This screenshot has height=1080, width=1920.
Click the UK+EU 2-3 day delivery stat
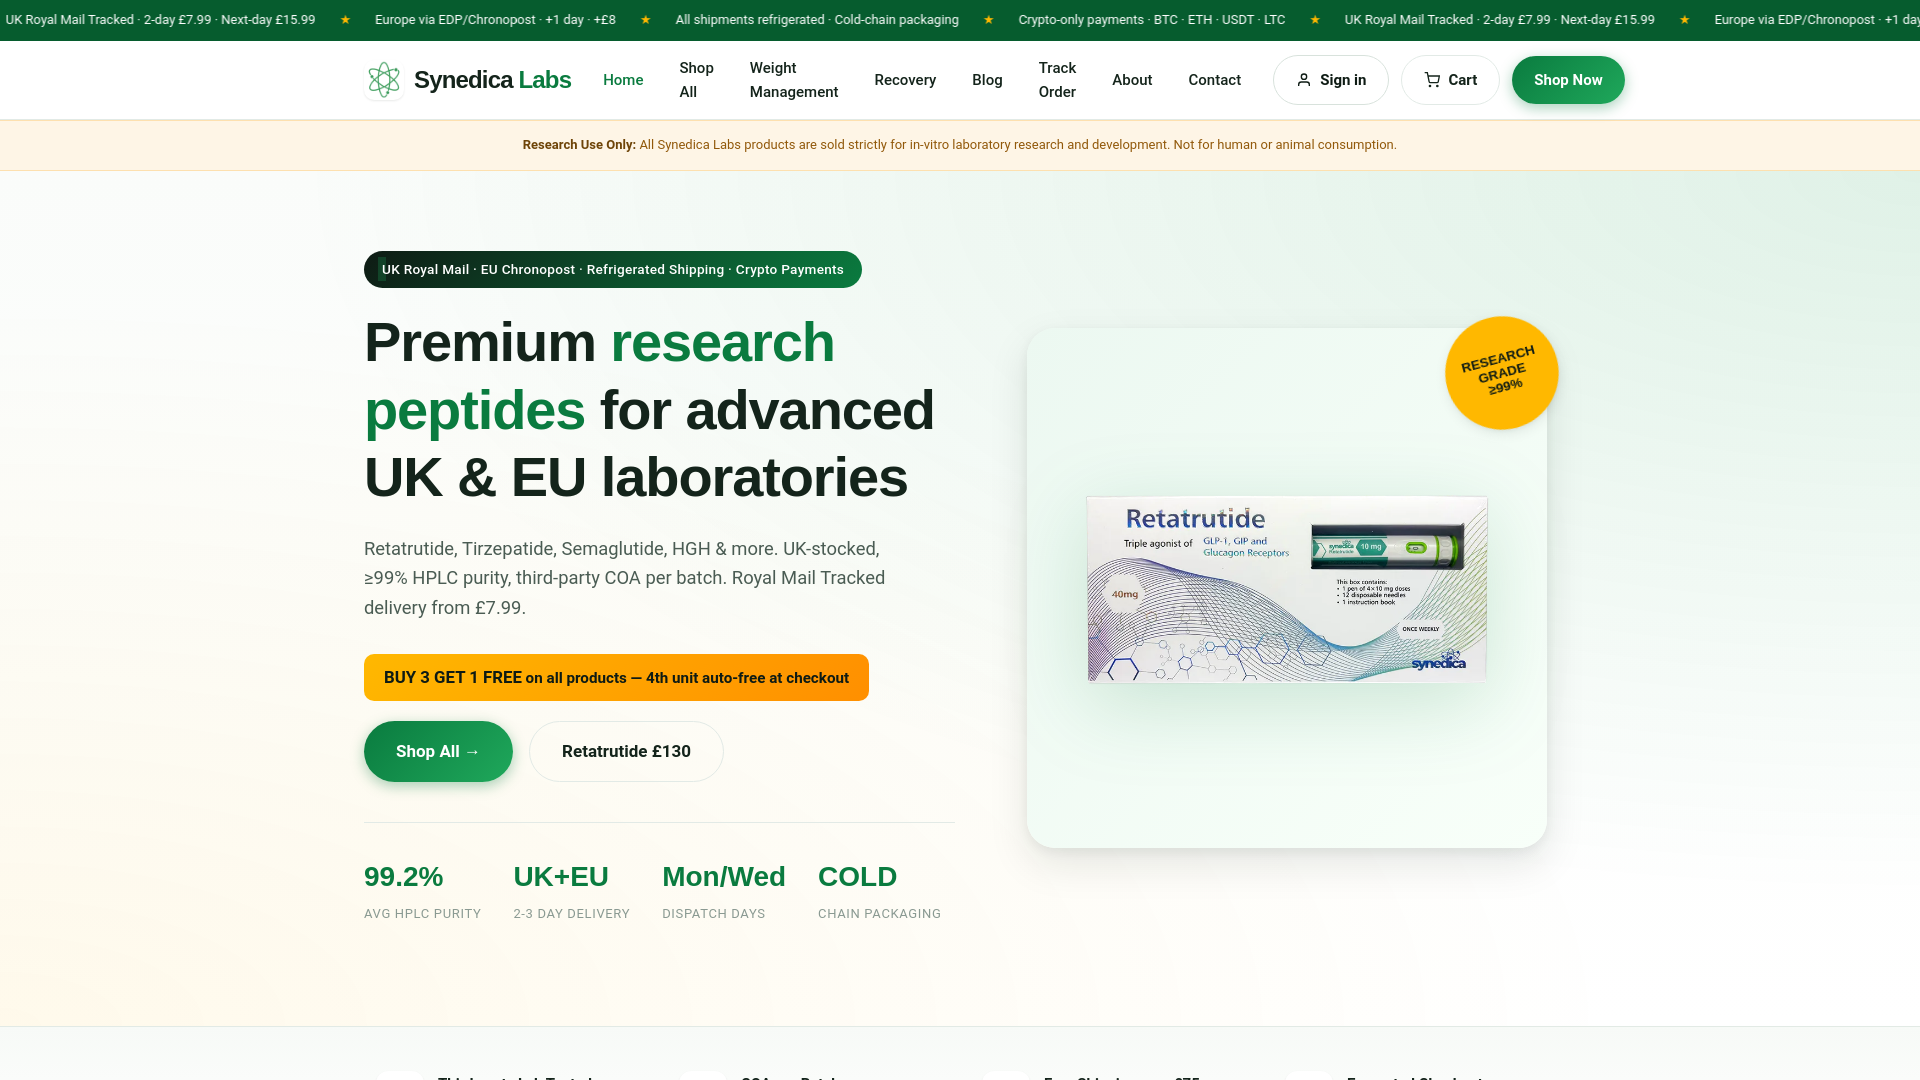571,891
